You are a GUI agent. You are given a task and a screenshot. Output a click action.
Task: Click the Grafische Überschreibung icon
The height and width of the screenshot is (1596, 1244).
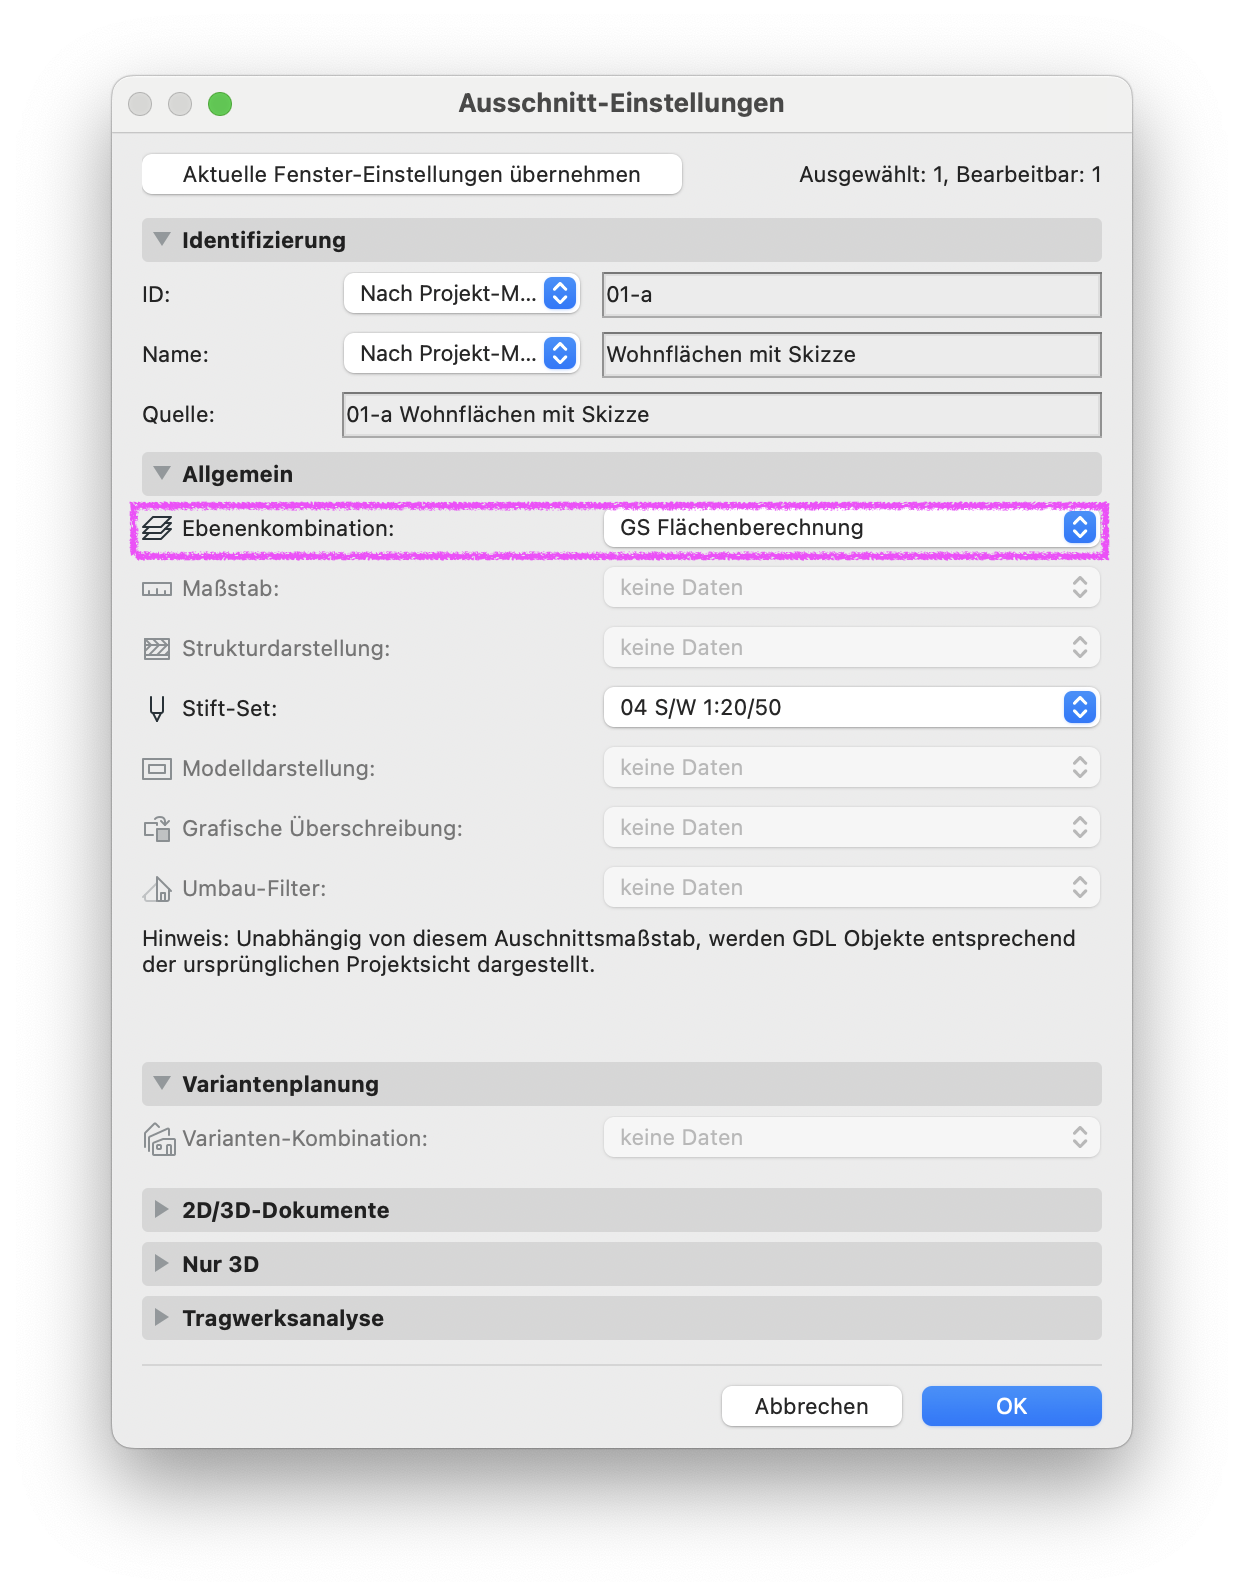[x=157, y=828]
